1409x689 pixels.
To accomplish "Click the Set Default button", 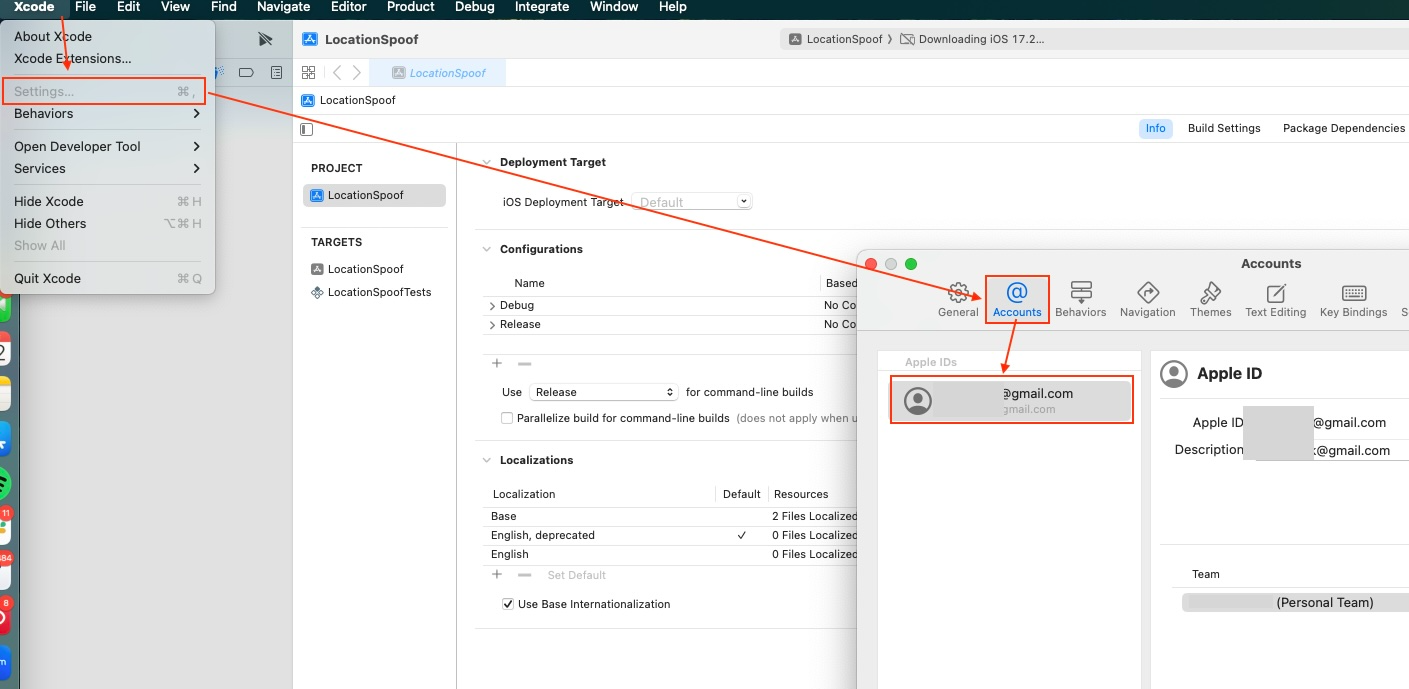I will coord(577,575).
